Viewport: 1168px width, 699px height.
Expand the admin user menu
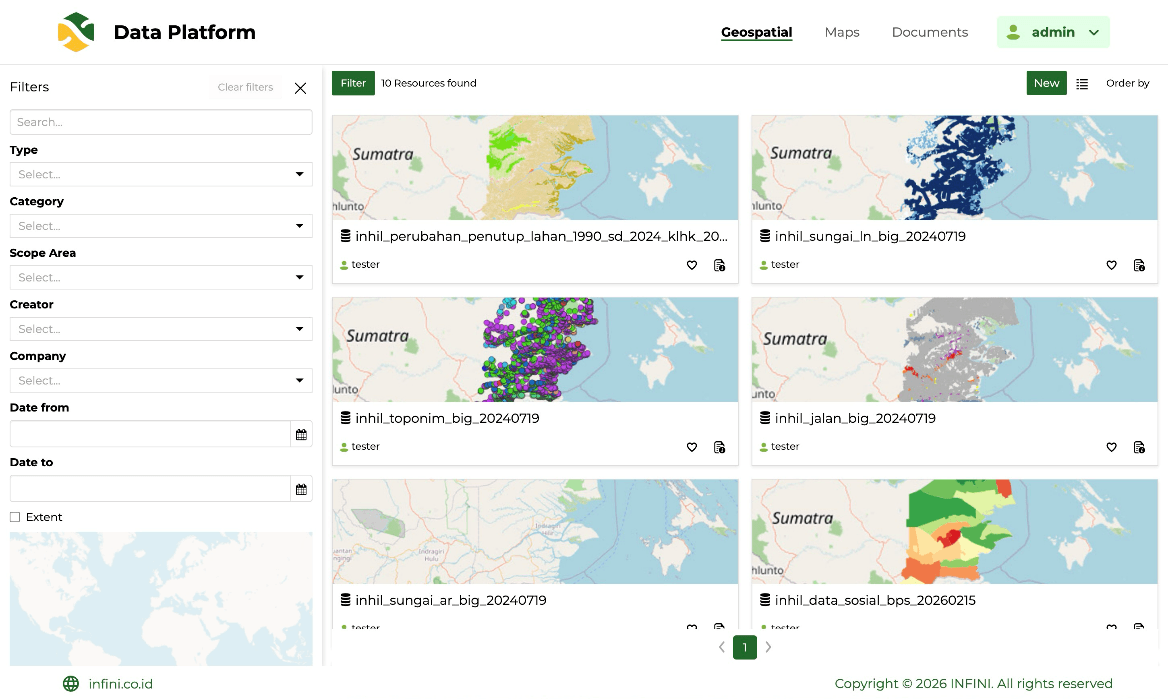tap(1053, 32)
